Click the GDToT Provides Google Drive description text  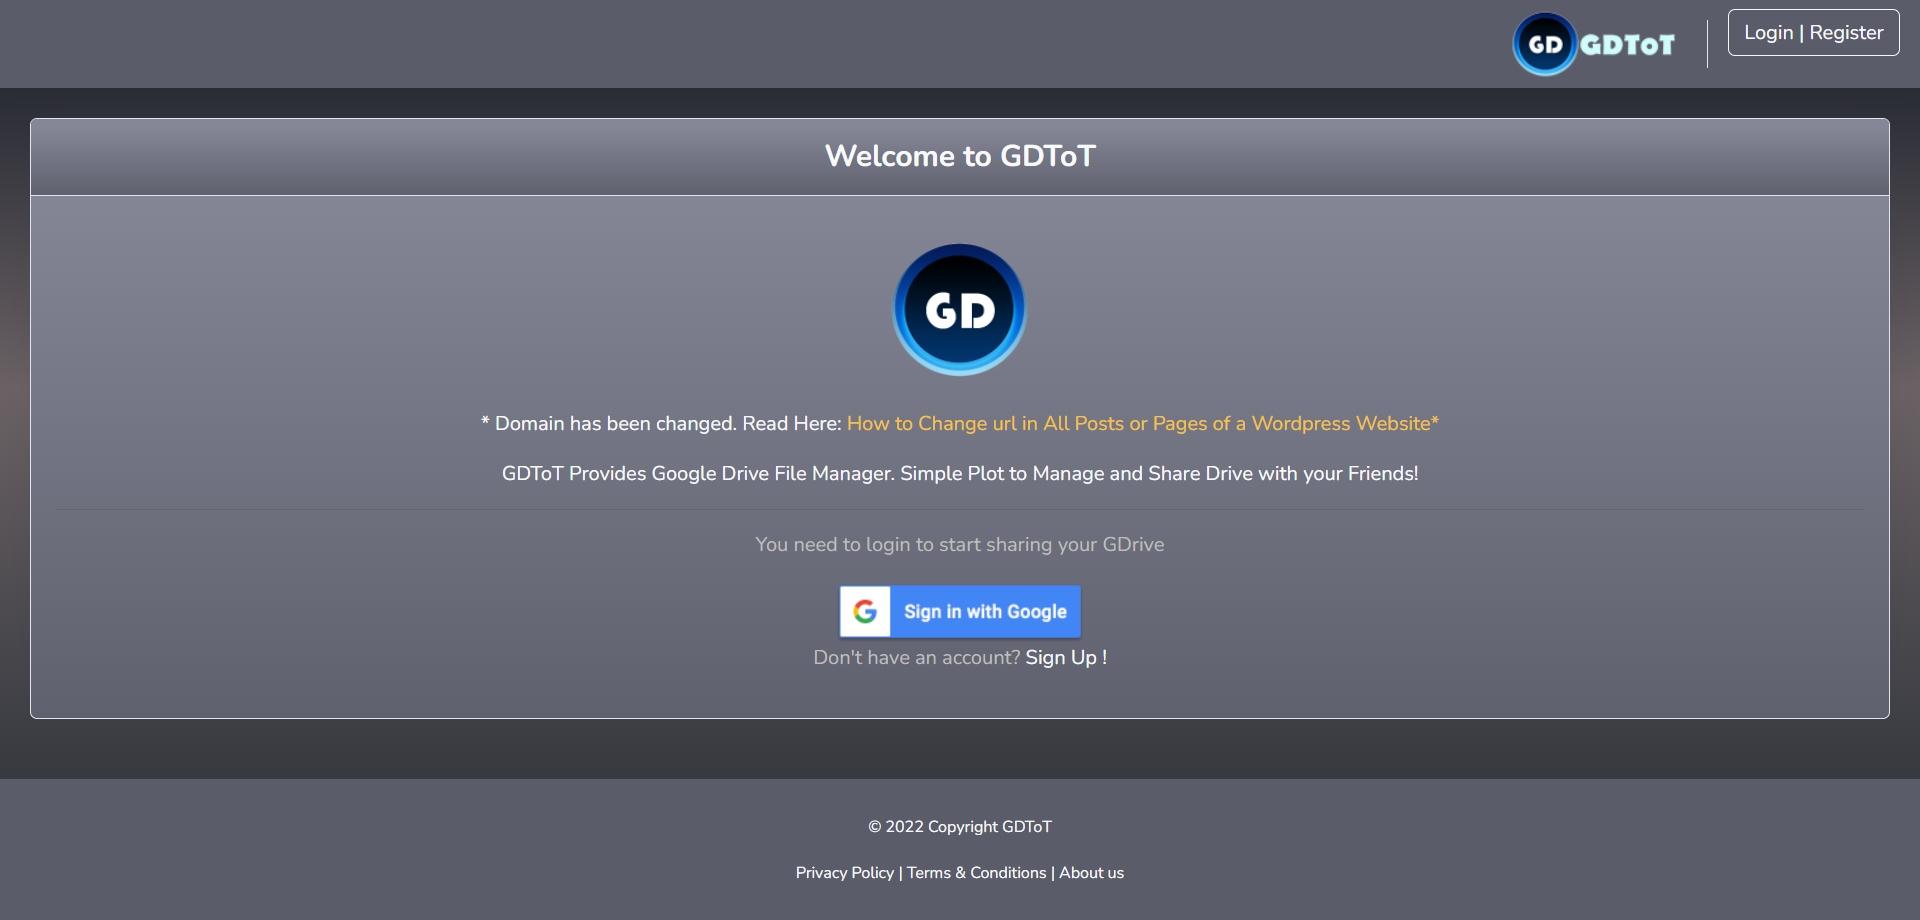(x=960, y=473)
